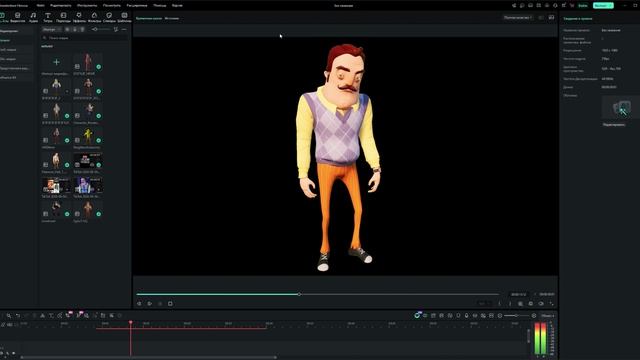Switch to the Timeline tab in the player
640x360 pixels.
[x=149, y=18]
